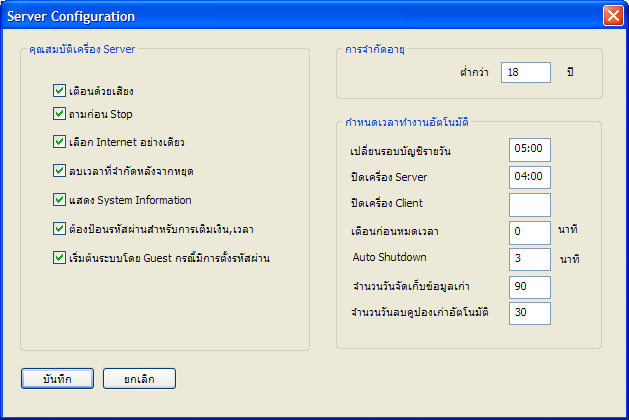Uncheck เริ่มต้นระบบโดย Guest checkbox
This screenshot has width=629, height=420.
pyautogui.click(x=59, y=258)
